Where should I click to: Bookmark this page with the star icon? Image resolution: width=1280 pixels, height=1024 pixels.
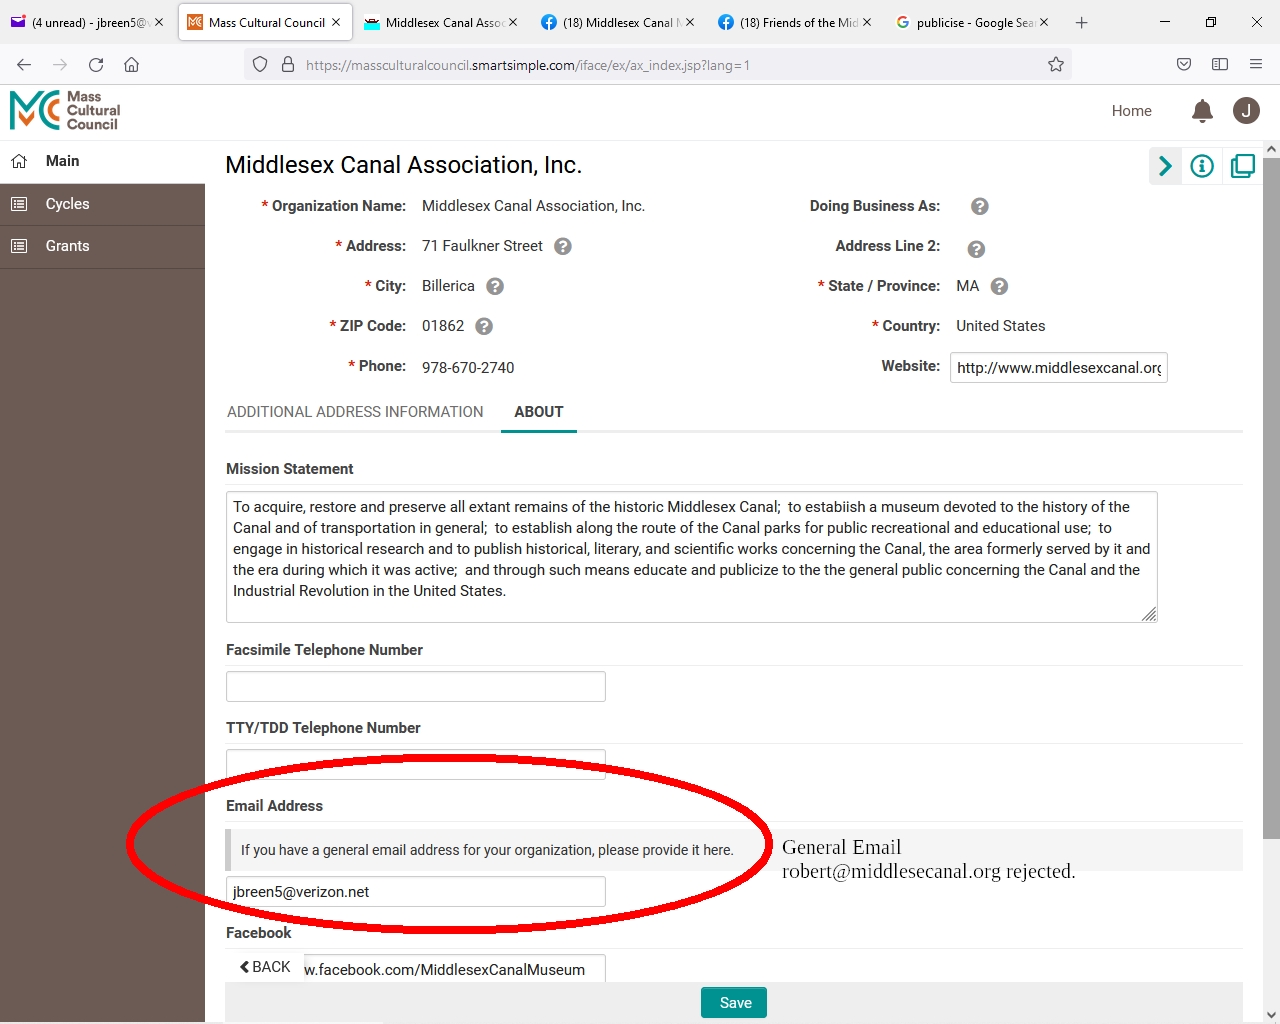[x=1056, y=65]
